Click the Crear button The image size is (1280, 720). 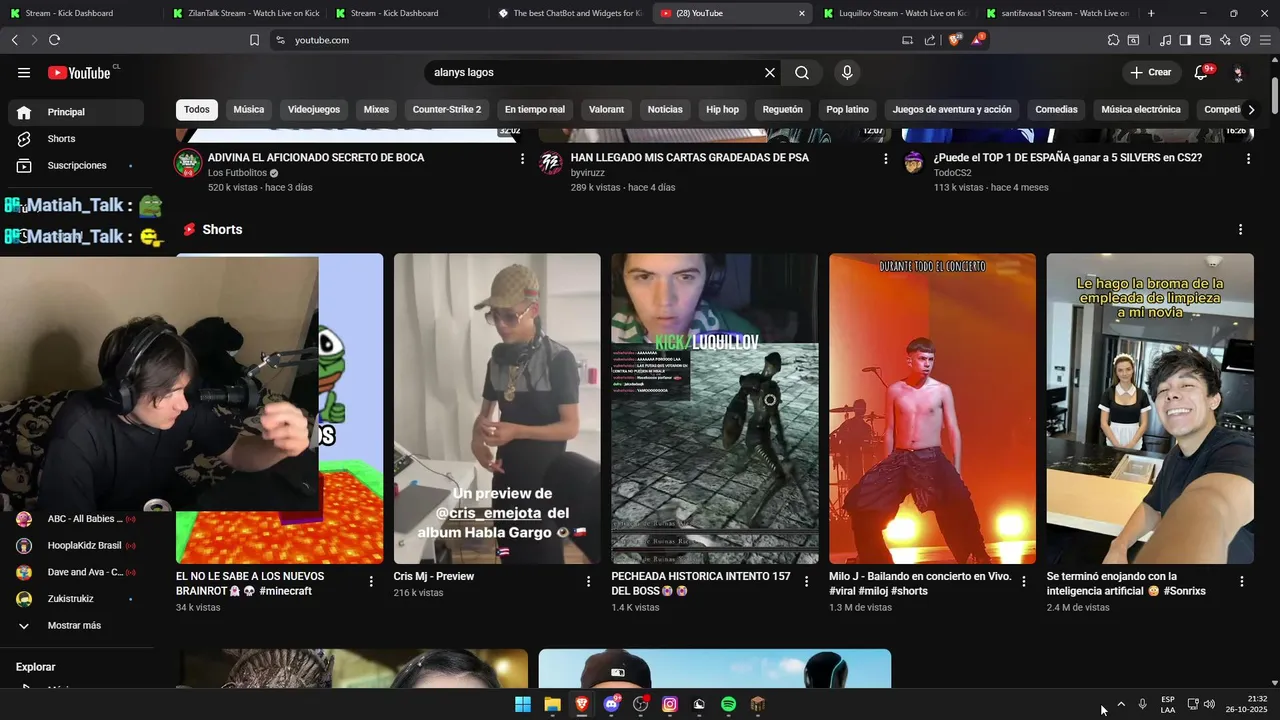tap(1151, 72)
